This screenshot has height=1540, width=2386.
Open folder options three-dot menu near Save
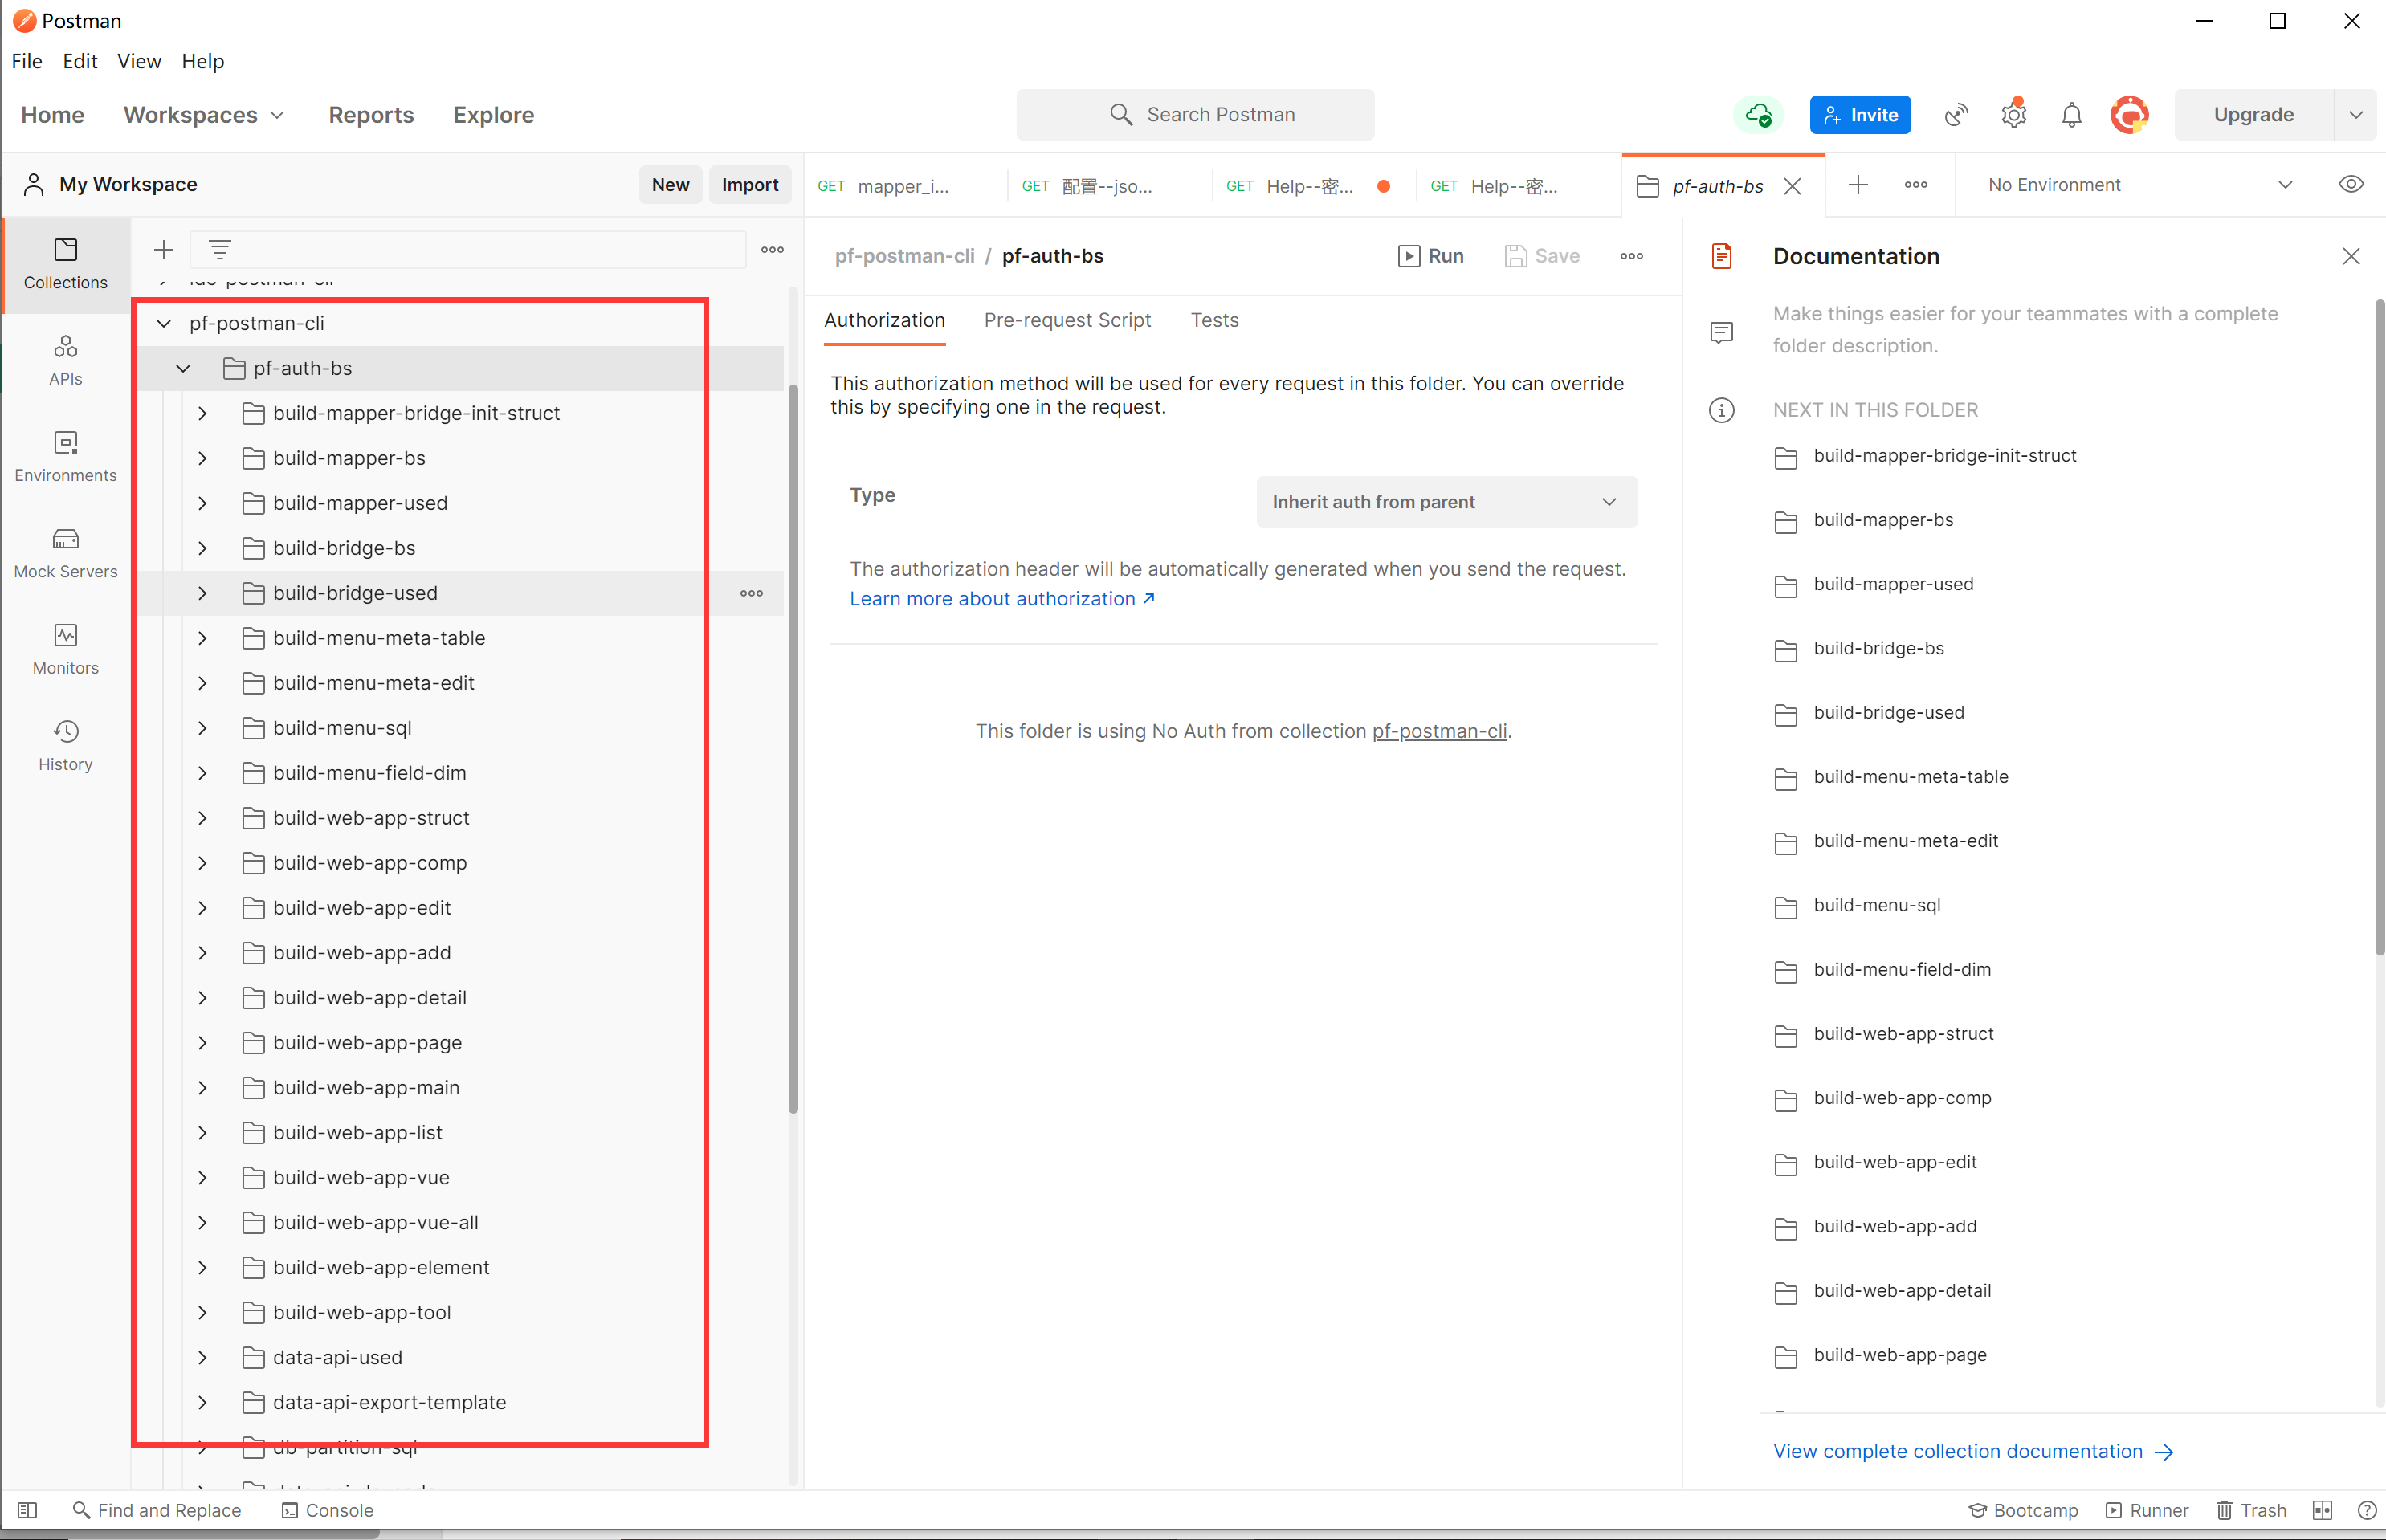pyautogui.click(x=1632, y=256)
